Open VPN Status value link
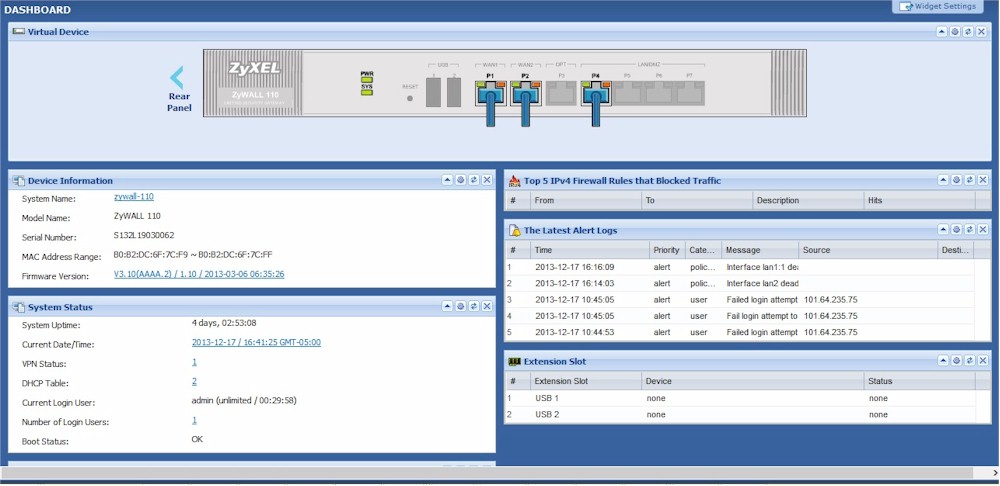 coord(195,362)
